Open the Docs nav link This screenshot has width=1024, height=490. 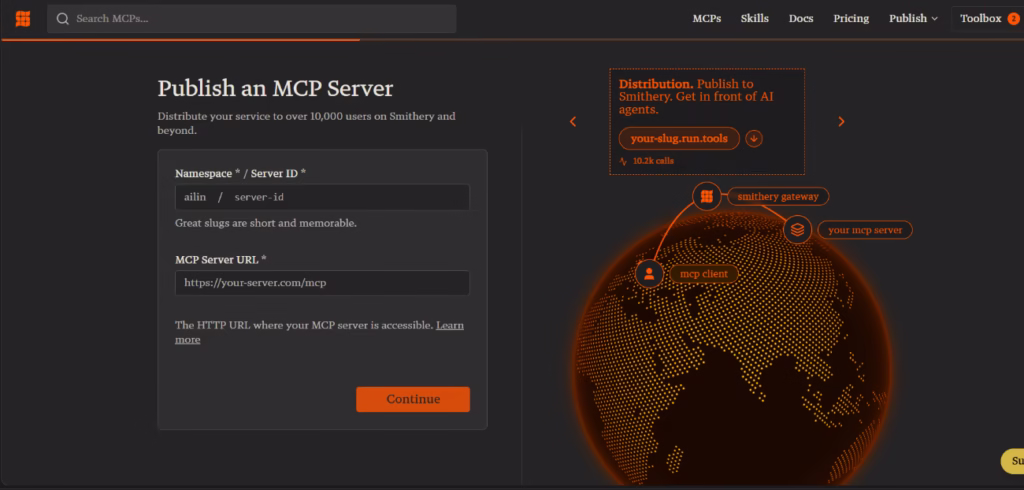pyautogui.click(x=801, y=18)
